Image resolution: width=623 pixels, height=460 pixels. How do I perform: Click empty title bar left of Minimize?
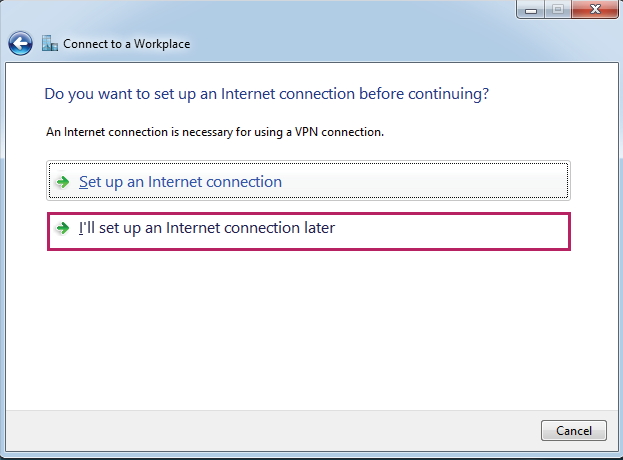pyautogui.click(x=300, y=10)
